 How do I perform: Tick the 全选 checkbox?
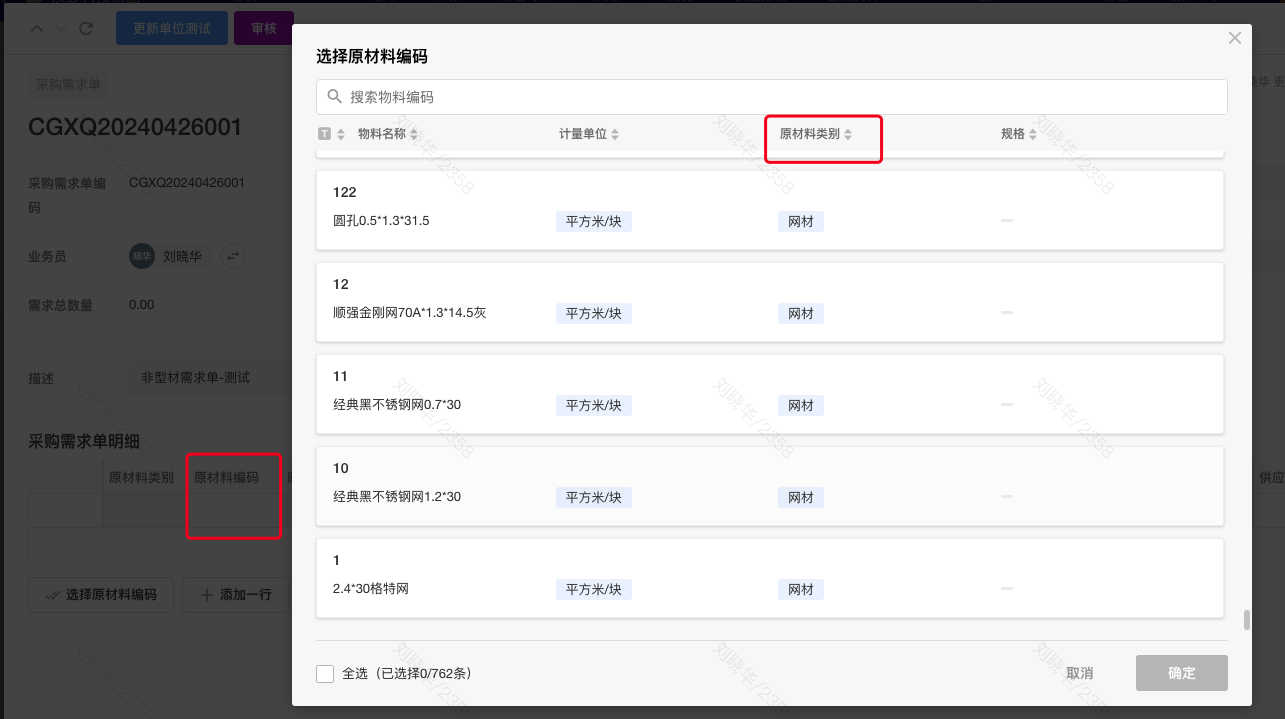click(x=325, y=674)
